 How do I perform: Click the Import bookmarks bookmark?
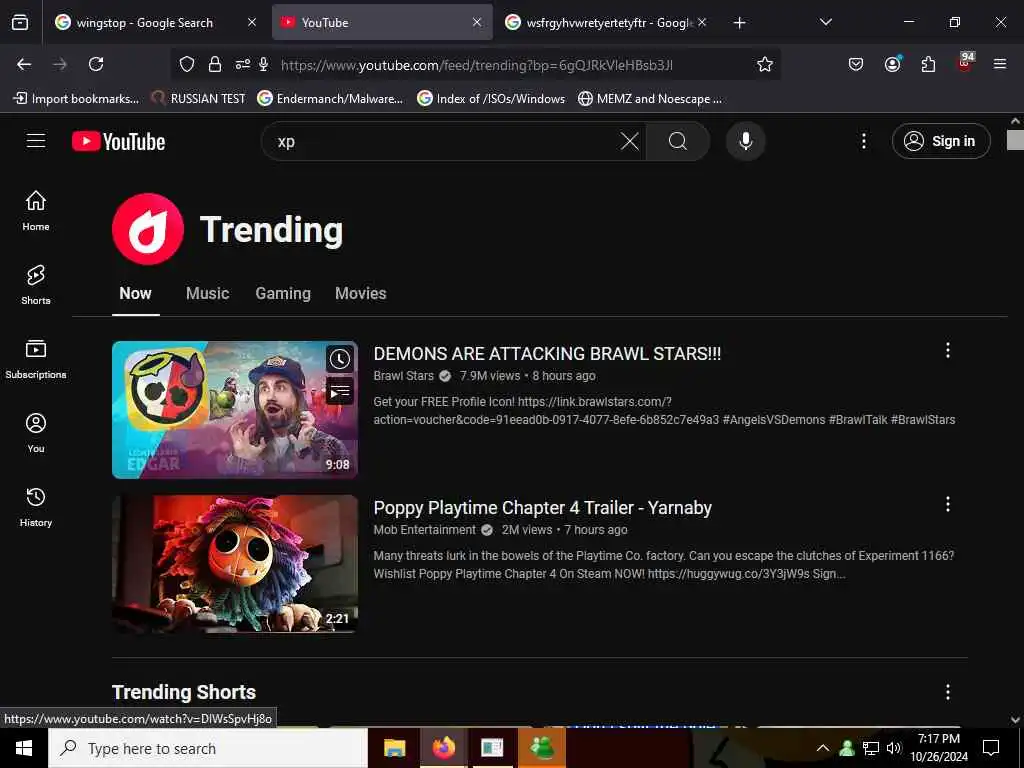pyautogui.click(x=76, y=99)
